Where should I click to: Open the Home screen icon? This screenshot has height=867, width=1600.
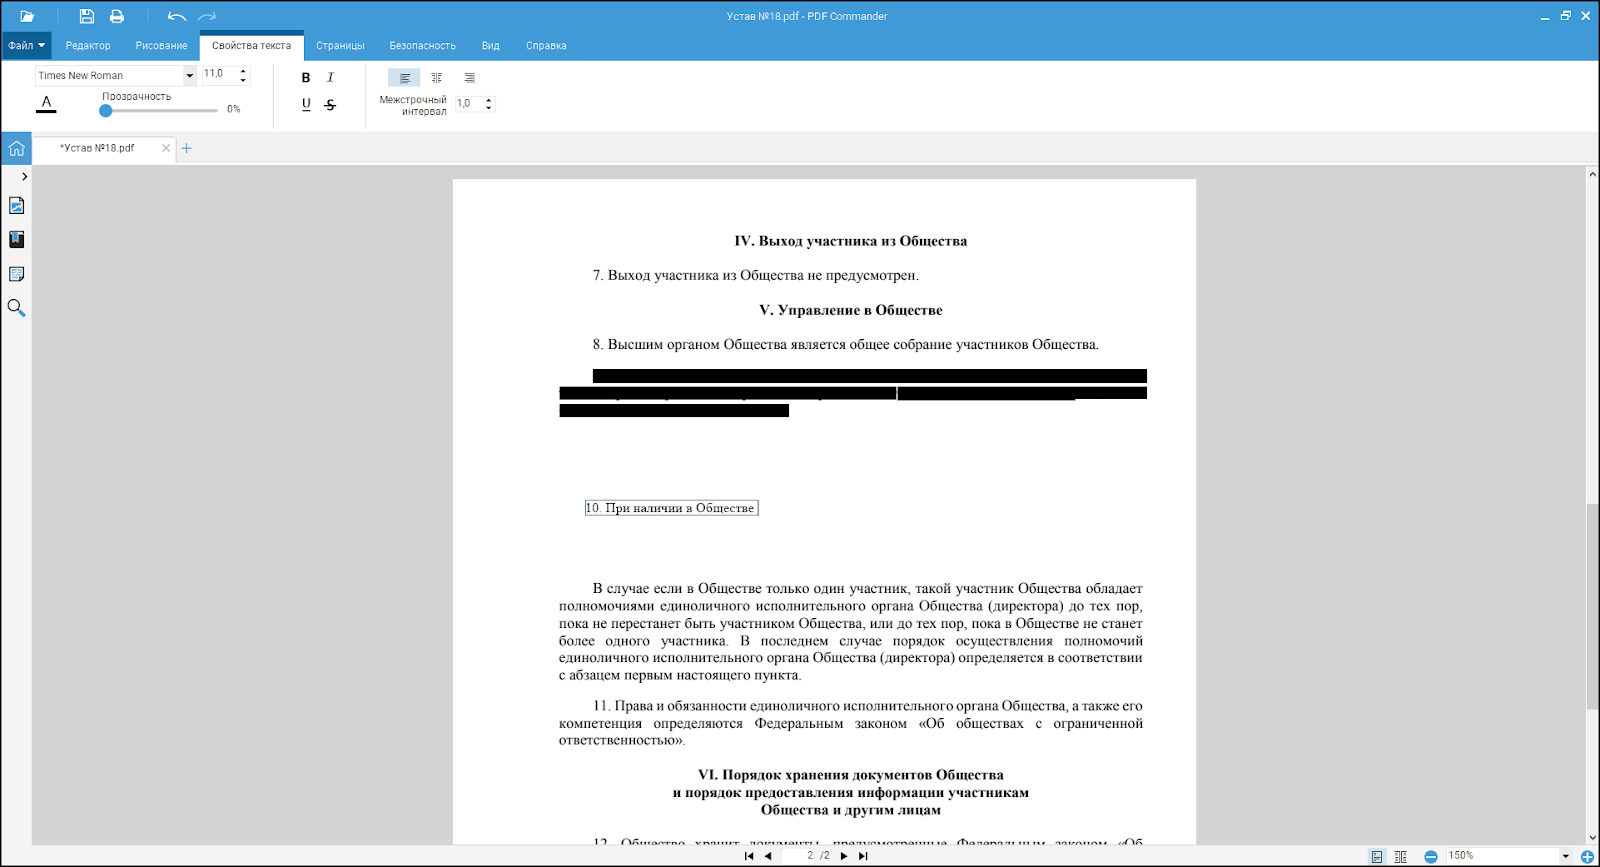(x=16, y=148)
